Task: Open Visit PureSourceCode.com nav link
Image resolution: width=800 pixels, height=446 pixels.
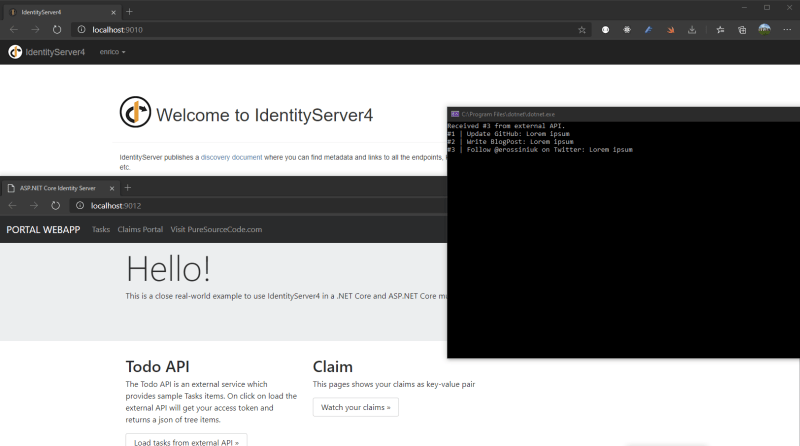Action: (216, 230)
